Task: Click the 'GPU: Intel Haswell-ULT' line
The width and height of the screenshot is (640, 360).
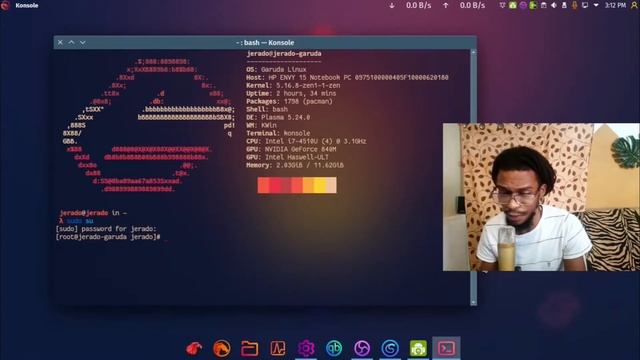Action: [x=287, y=157]
